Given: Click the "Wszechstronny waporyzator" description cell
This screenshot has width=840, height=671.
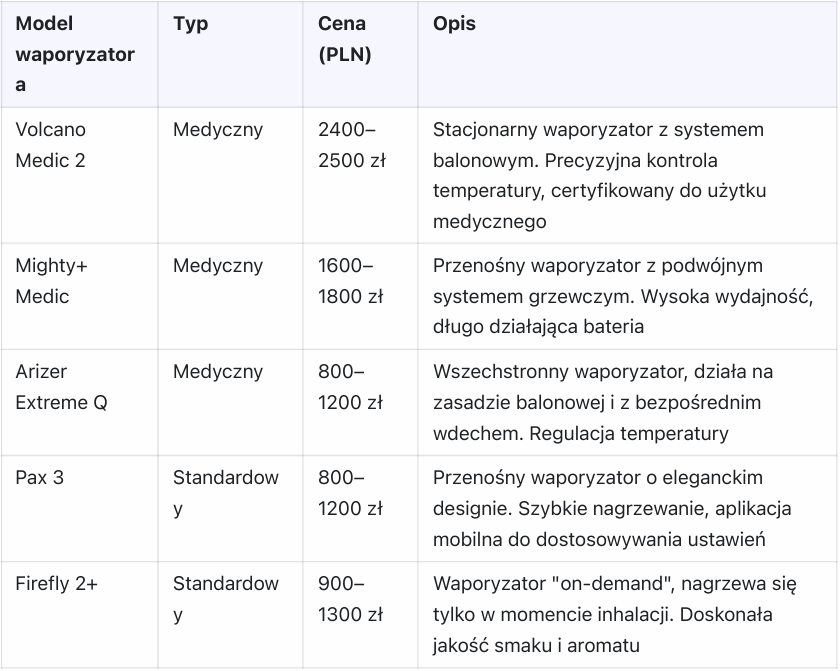Looking at the screenshot, I should [x=603, y=402].
